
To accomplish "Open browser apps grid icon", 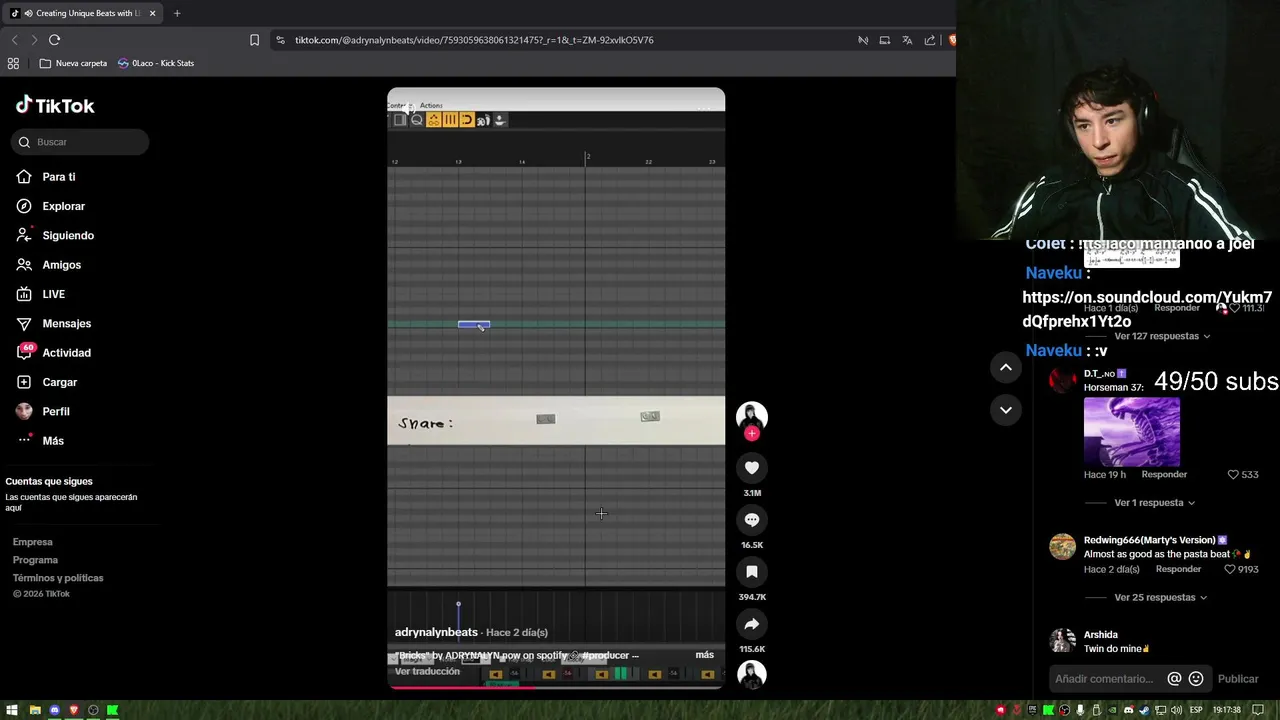I will [13, 63].
